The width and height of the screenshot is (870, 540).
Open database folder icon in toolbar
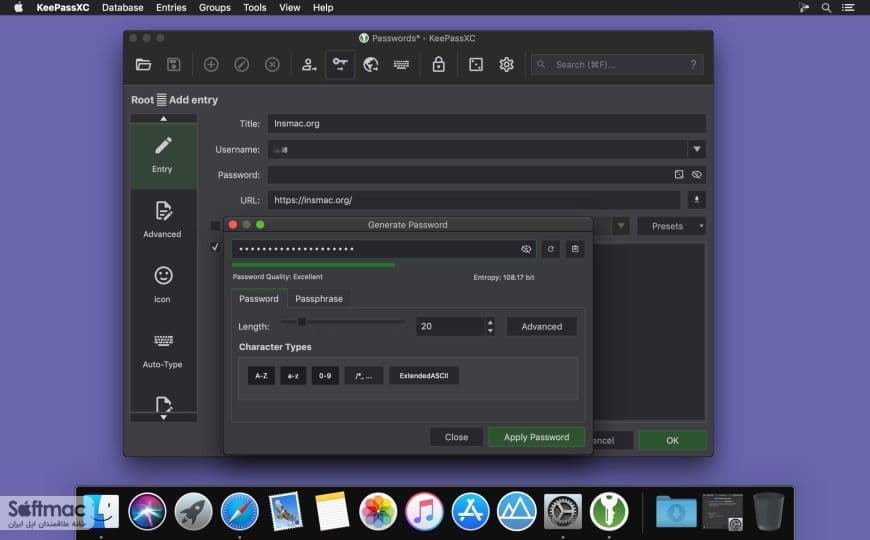143,64
